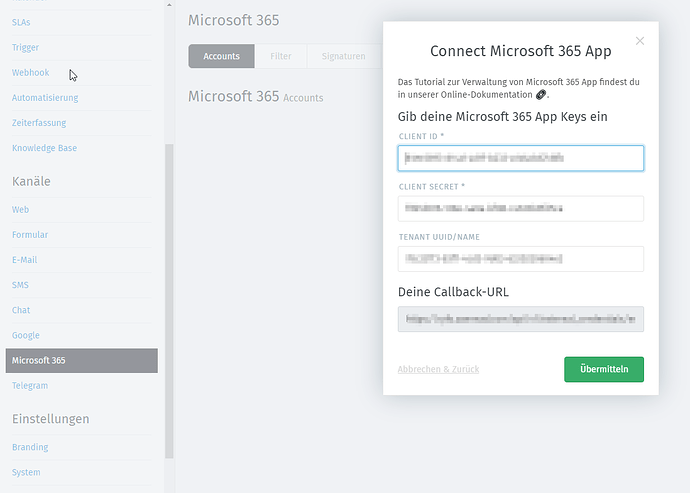Open the Formular channel
This screenshot has height=493, width=690.
click(30, 235)
